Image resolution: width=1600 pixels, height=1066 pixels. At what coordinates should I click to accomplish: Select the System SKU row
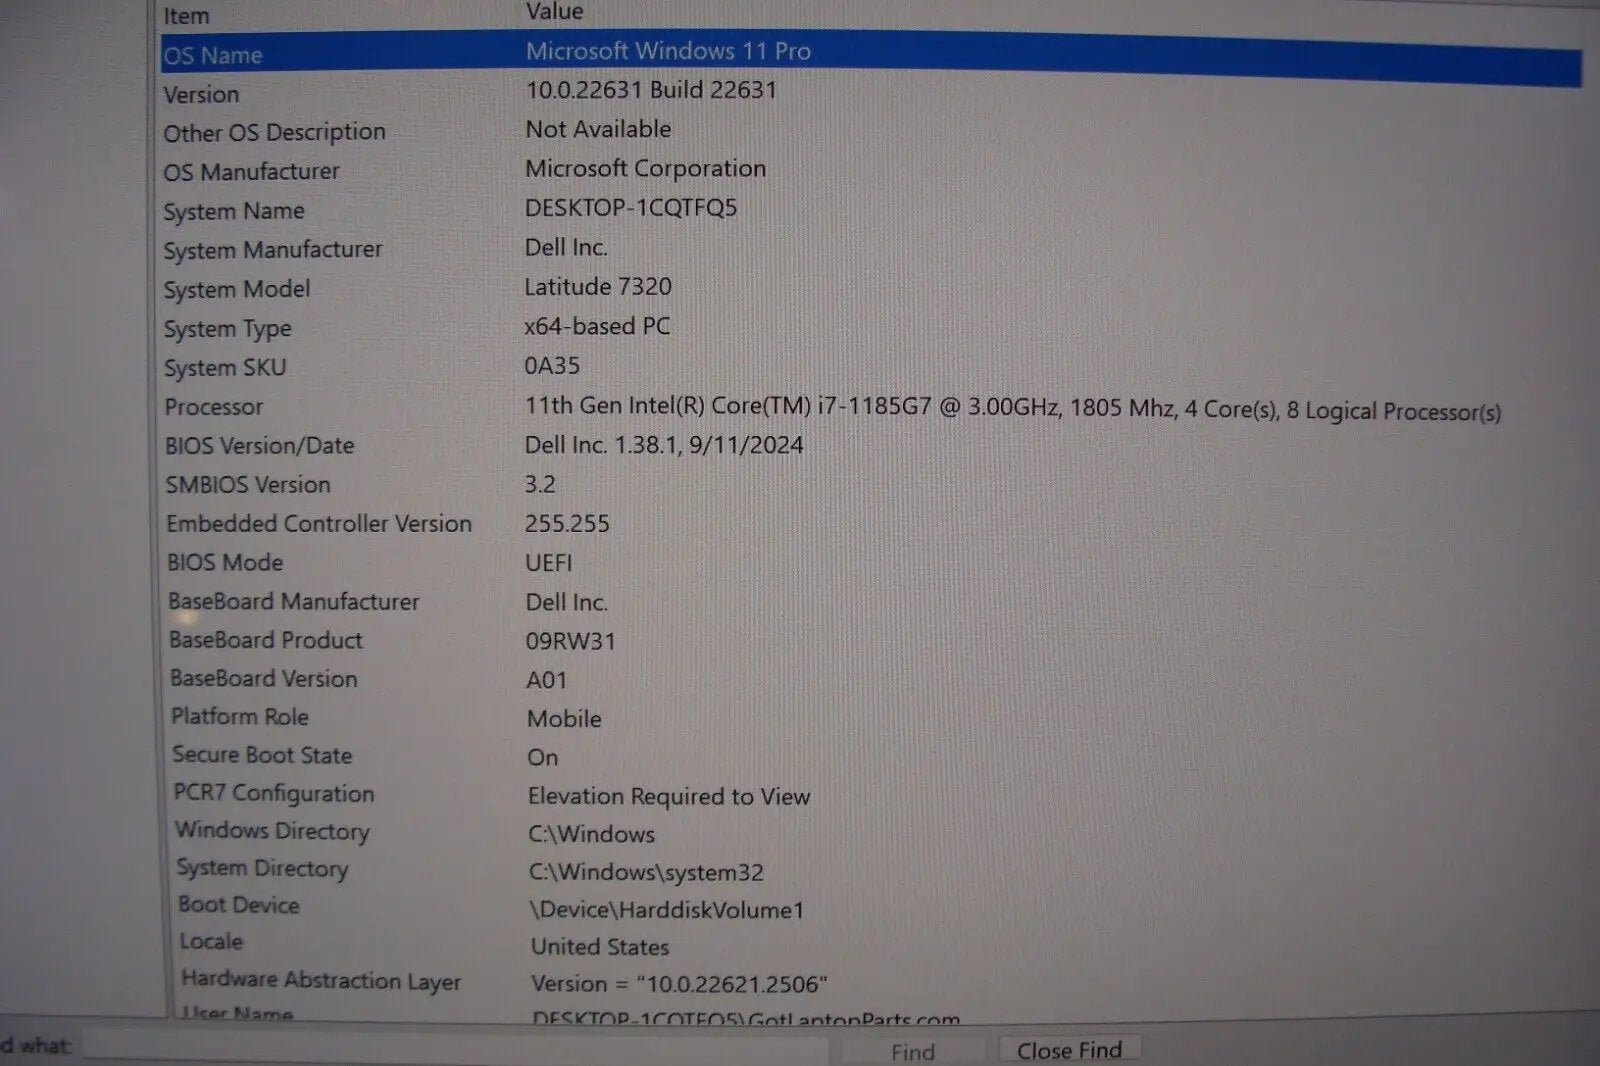[225, 368]
